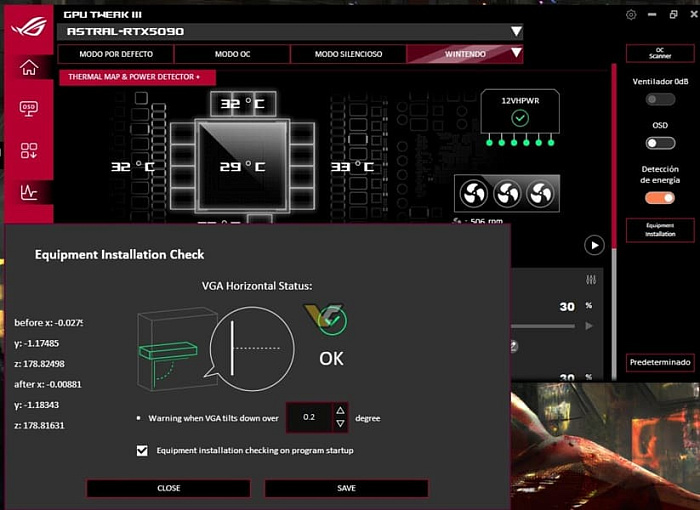This screenshot has height=510, width=700.
Task: Open the OSD settings sidebar icon
Action: [x=29, y=108]
